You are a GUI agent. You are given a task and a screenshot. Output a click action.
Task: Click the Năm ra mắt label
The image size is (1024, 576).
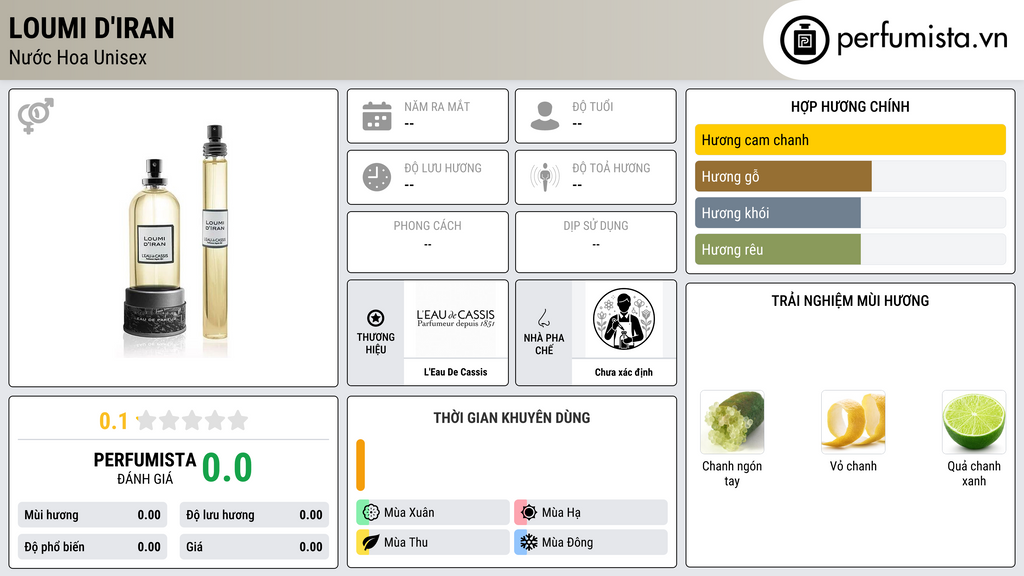(x=437, y=106)
